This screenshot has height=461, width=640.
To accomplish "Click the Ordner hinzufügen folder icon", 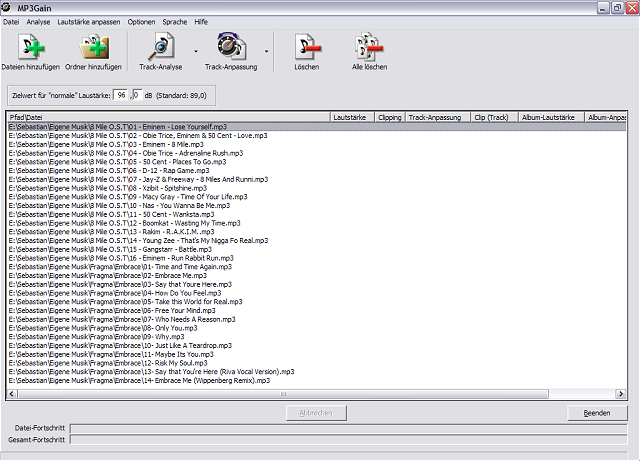I will click(x=93, y=48).
